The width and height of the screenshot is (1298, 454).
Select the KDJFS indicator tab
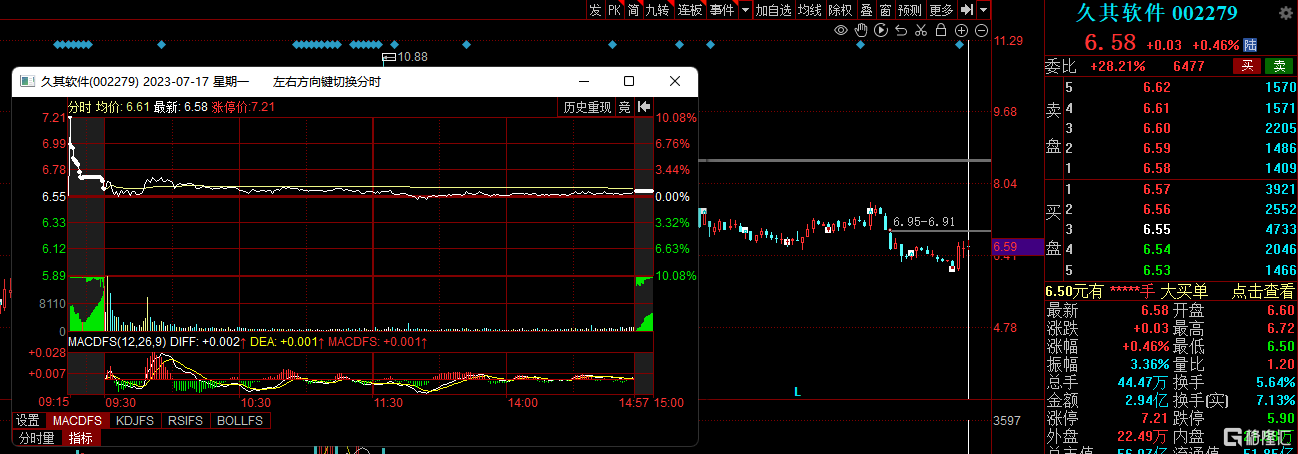pos(134,421)
